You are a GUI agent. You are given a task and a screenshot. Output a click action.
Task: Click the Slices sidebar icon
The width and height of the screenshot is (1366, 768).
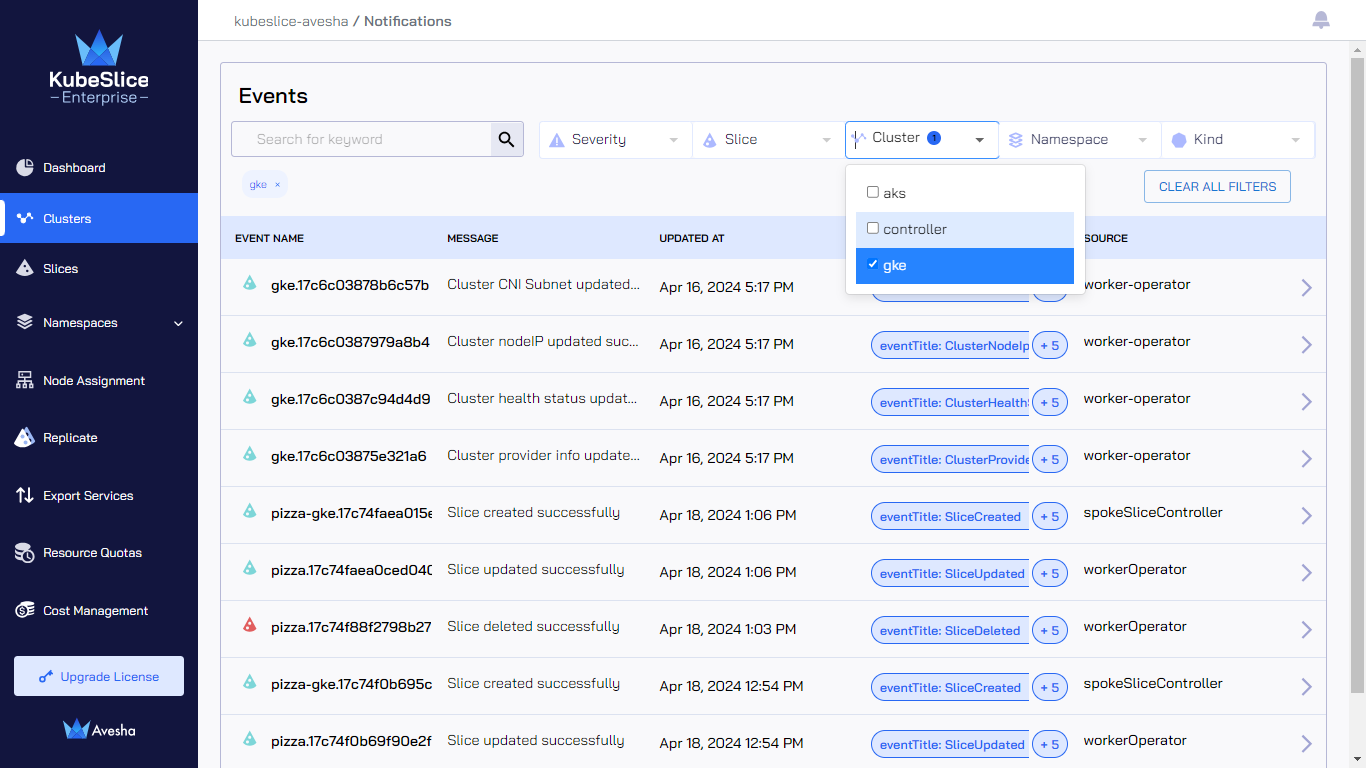coord(25,268)
